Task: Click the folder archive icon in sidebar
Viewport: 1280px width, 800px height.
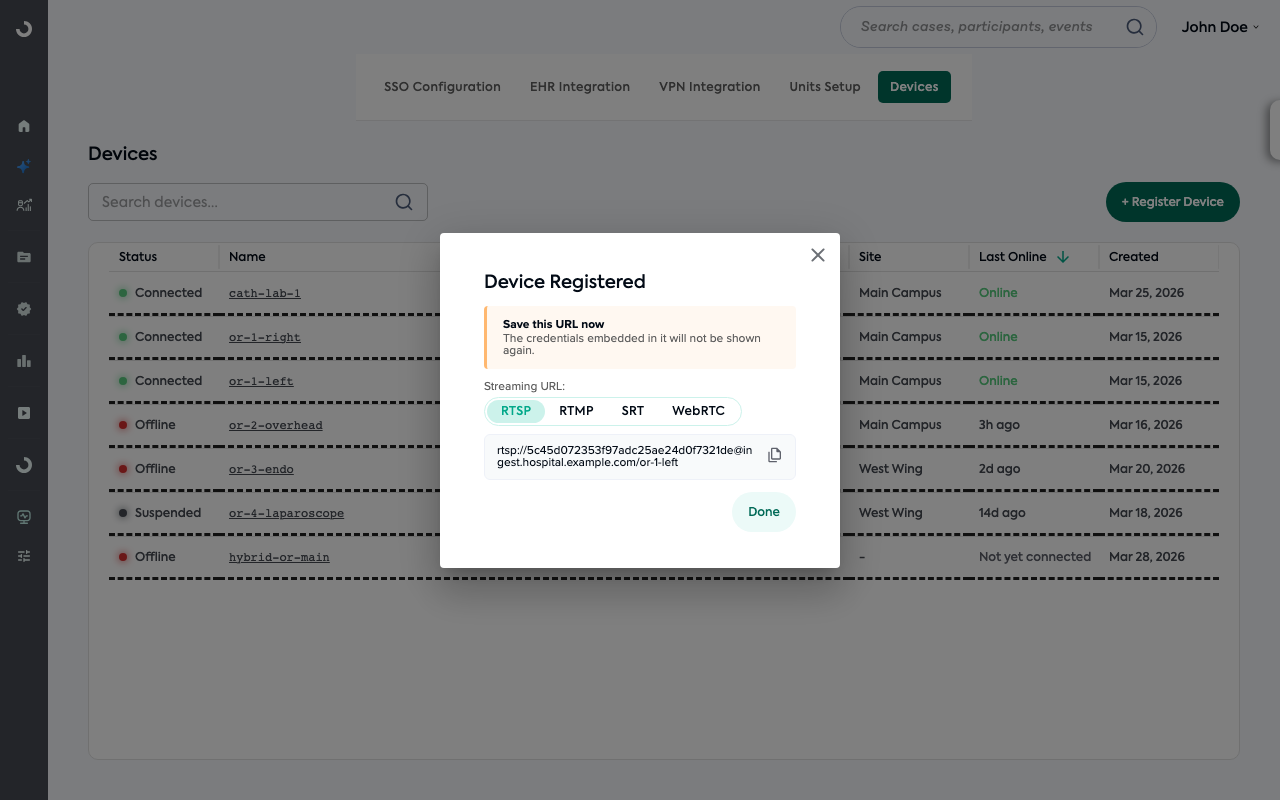Action: [x=23, y=257]
